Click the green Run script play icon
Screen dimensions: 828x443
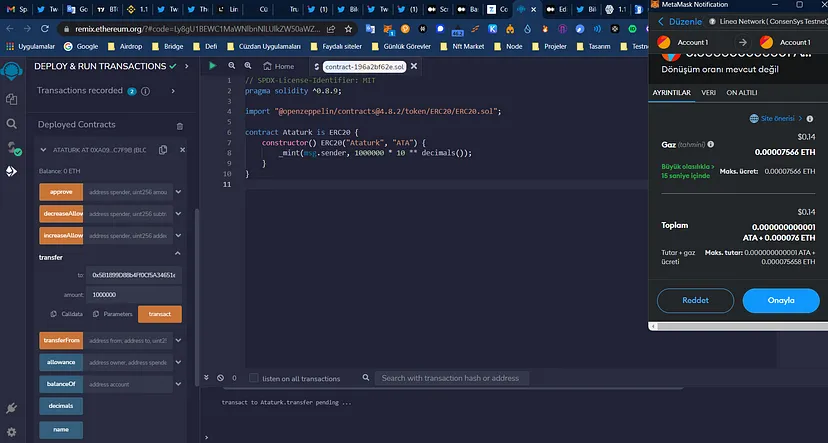click(x=212, y=66)
